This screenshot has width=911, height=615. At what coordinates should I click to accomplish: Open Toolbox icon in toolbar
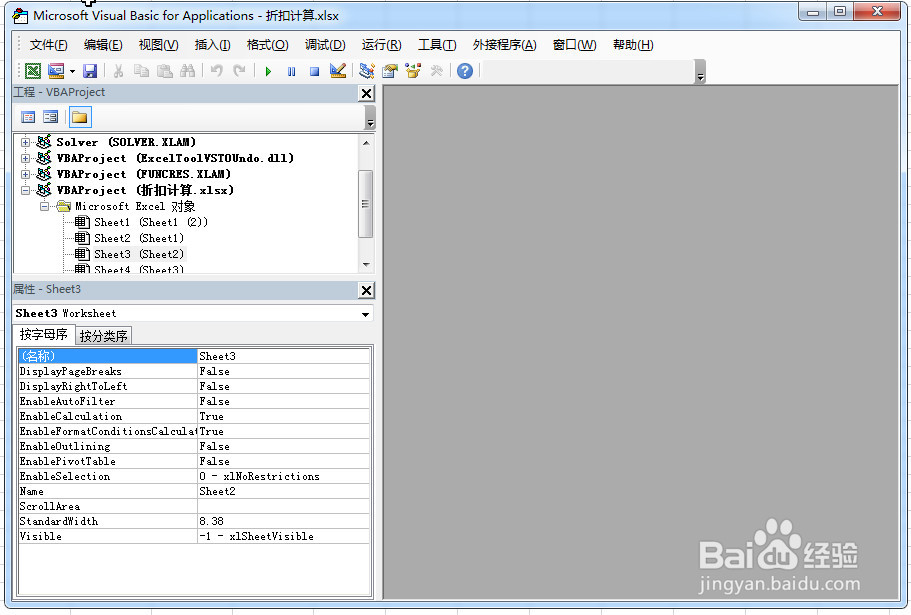(x=436, y=71)
